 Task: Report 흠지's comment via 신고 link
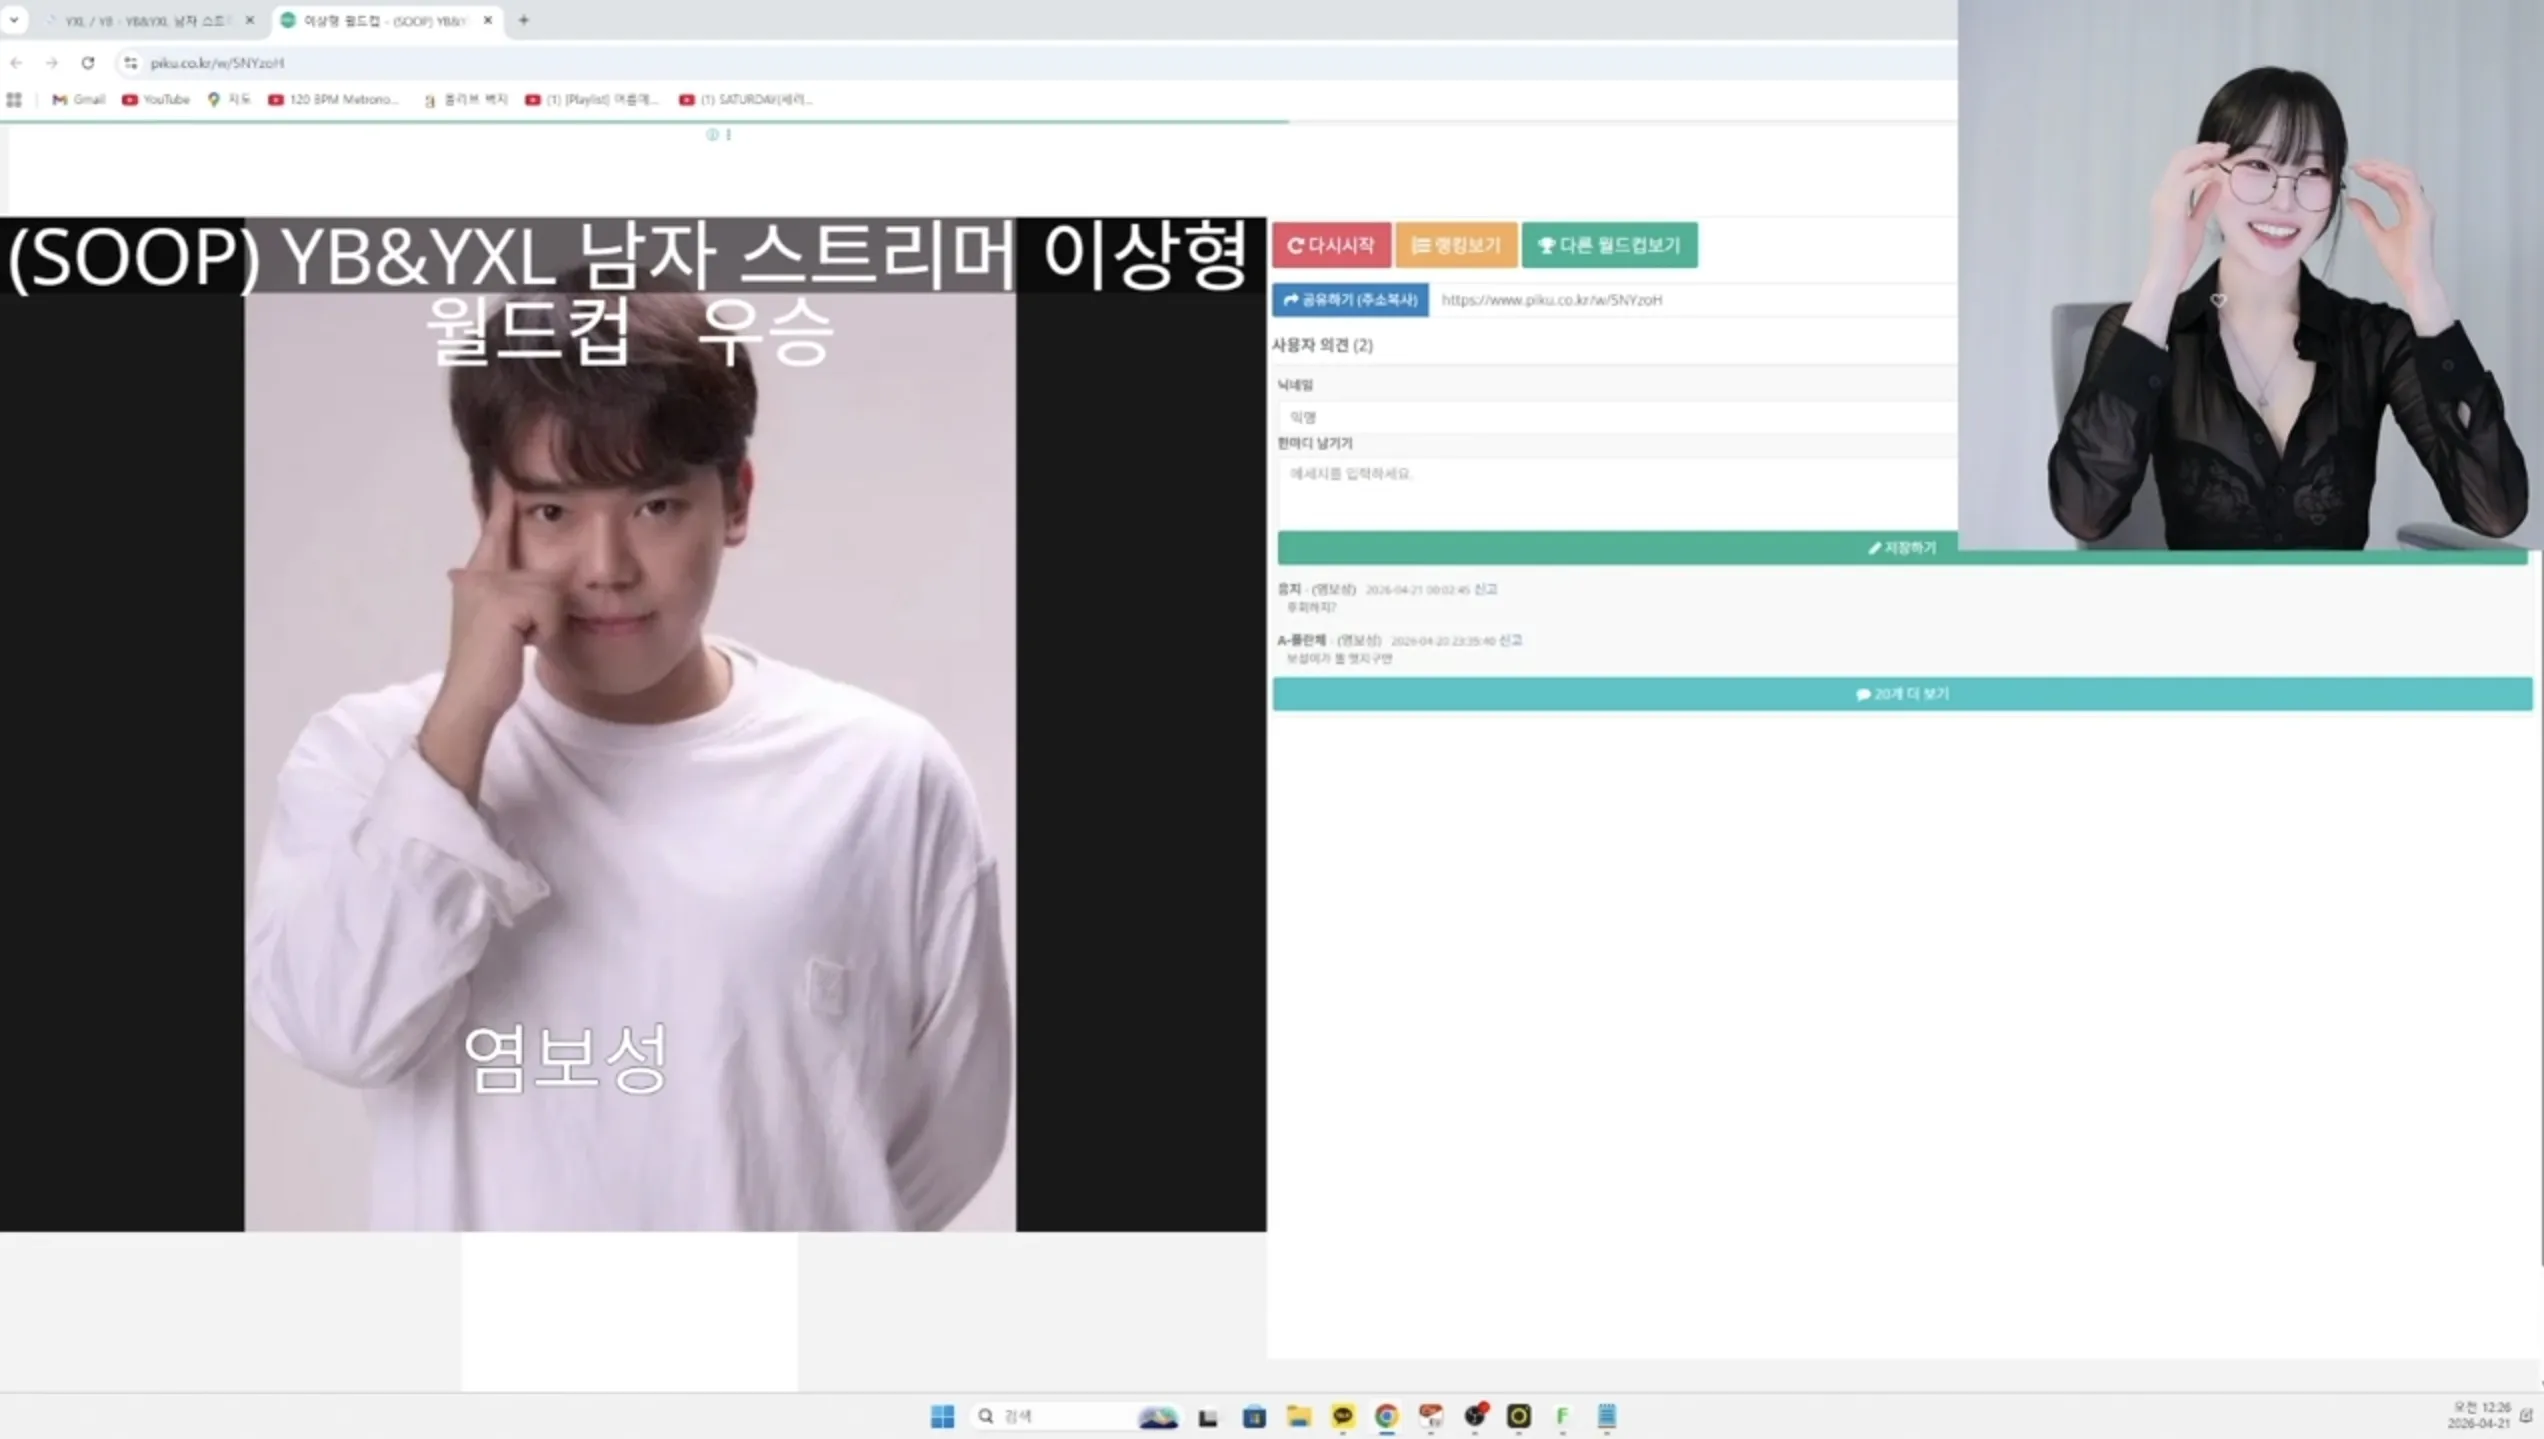pyautogui.click(x=1486, y=589)
